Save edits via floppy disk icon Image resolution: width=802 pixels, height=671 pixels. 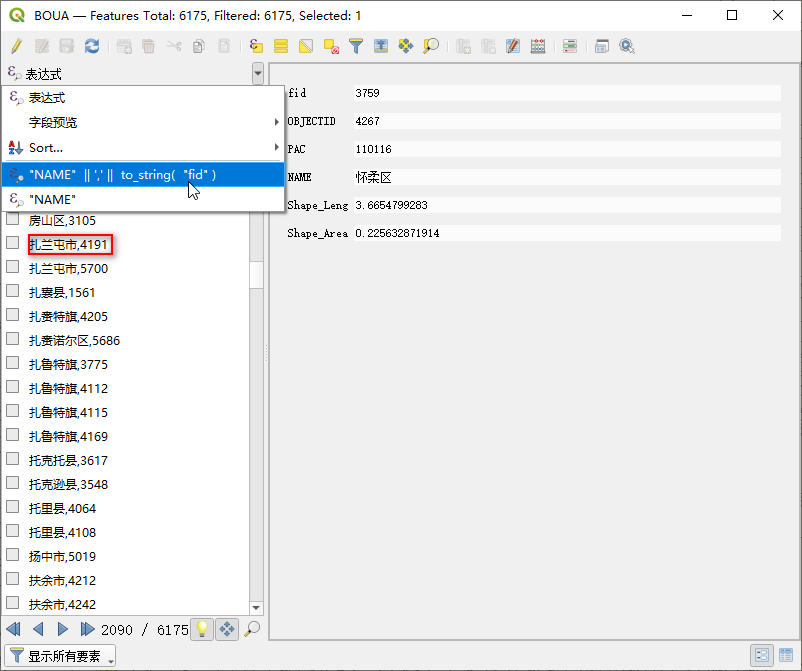click(66, 46)
